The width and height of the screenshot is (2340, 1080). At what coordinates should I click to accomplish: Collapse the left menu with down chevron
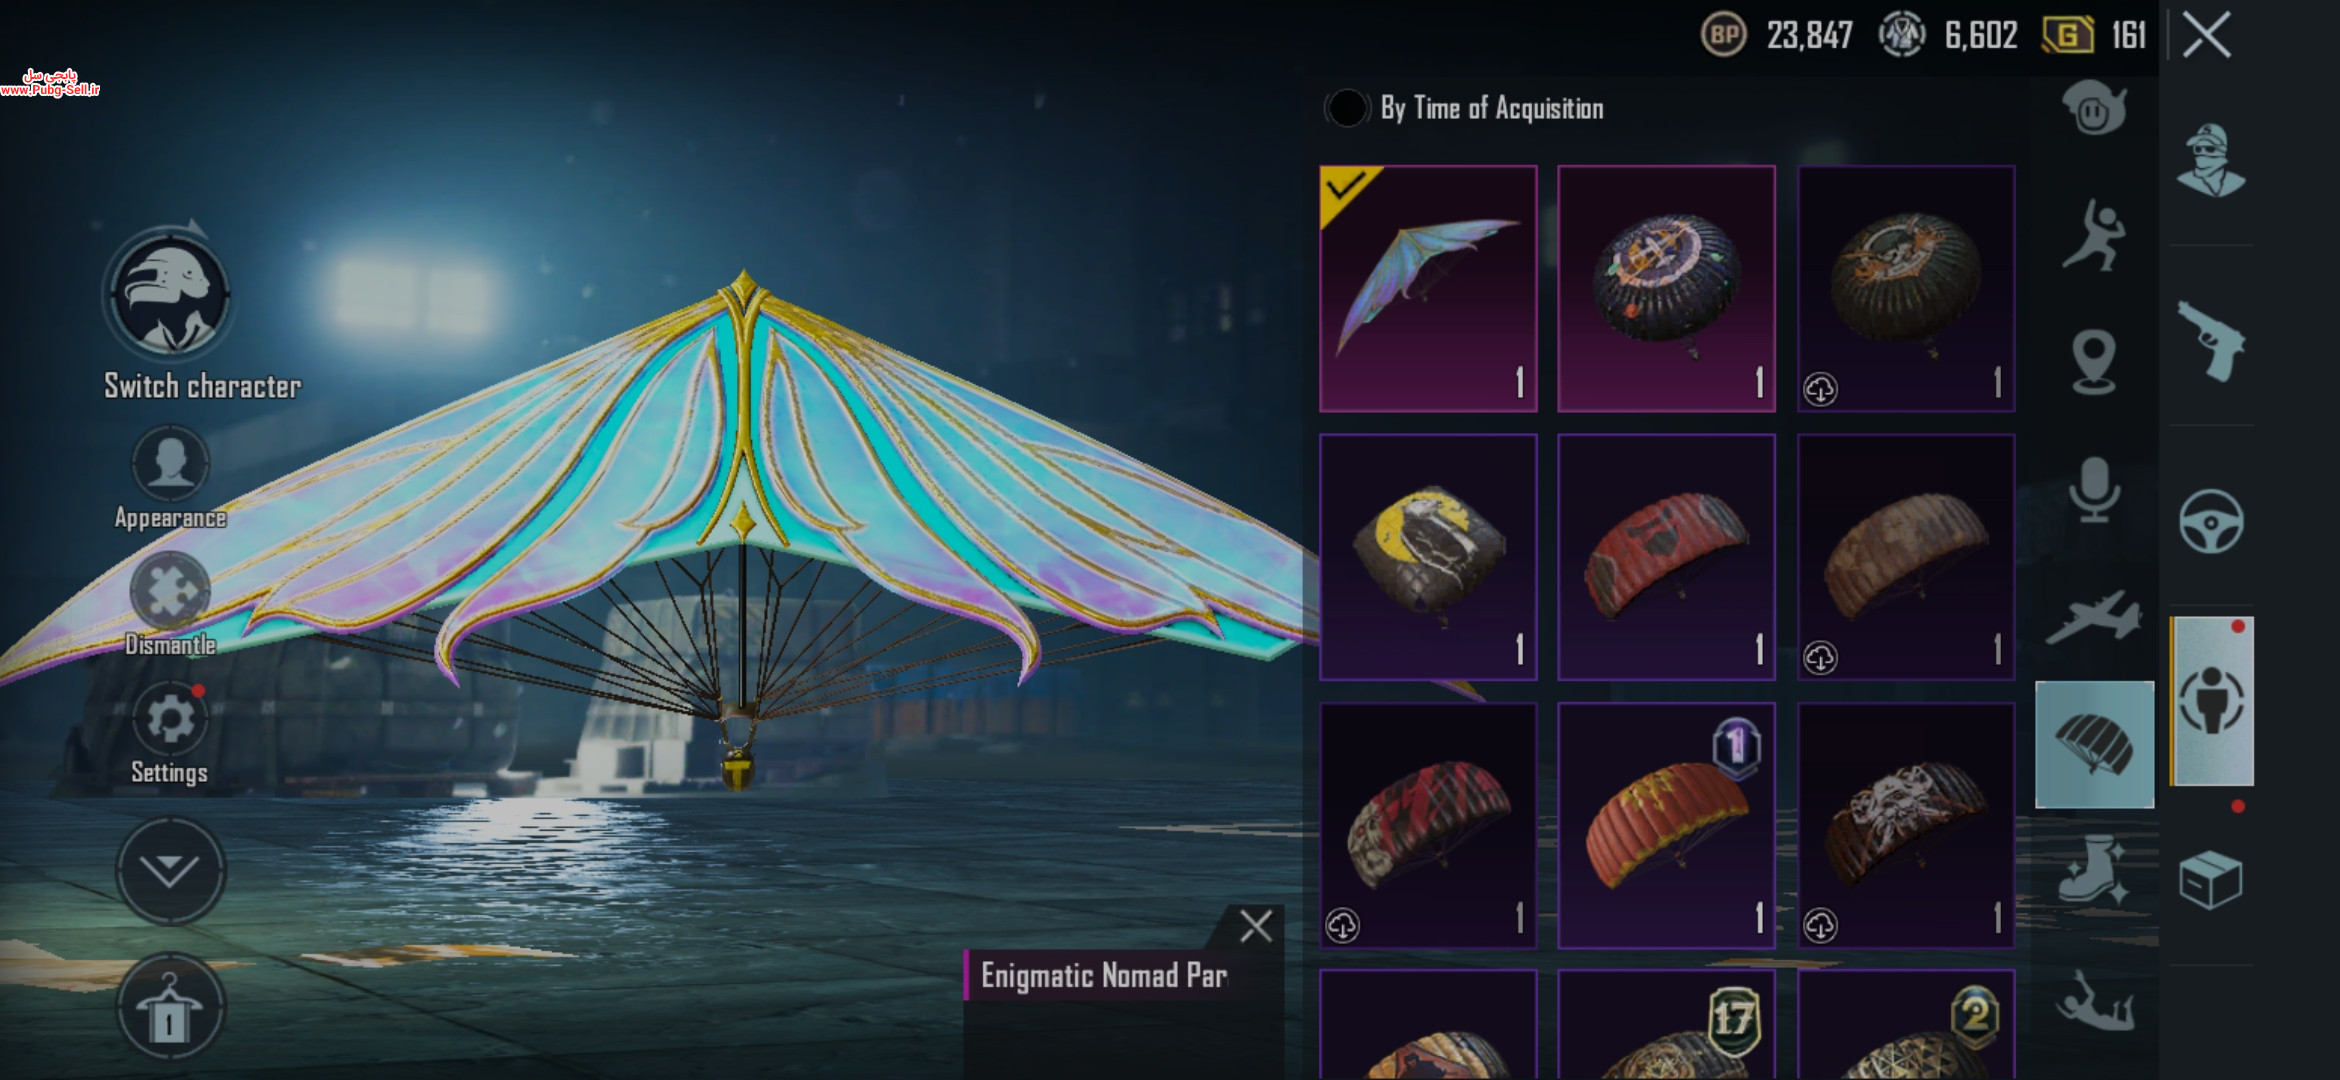tap(170, 870)
